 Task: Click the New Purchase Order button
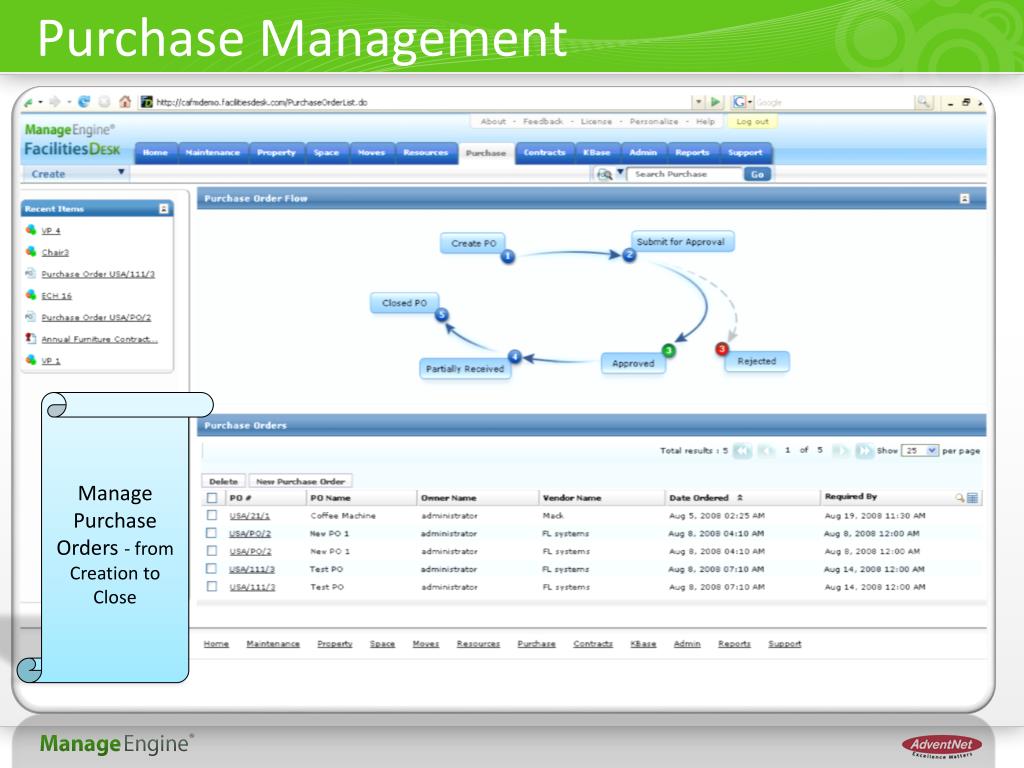click(x=300, y=481)
